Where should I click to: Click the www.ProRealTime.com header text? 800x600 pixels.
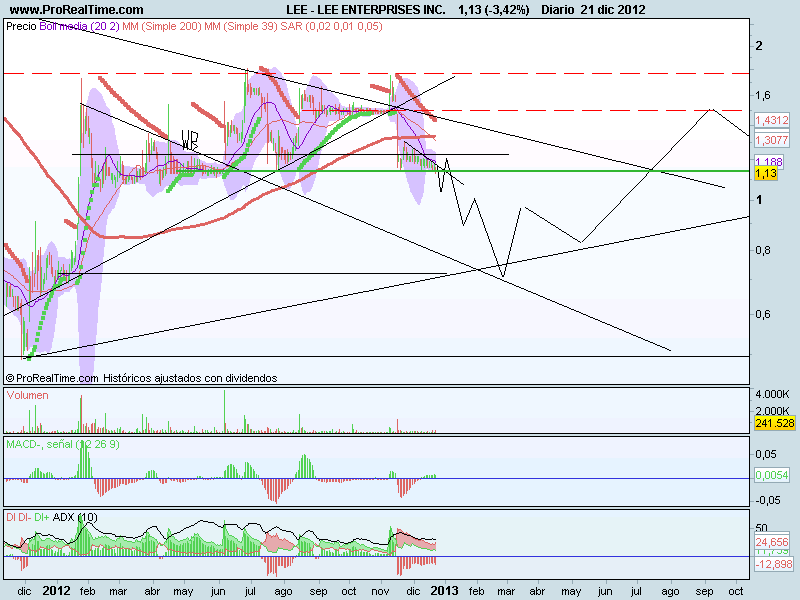[77, 9]
